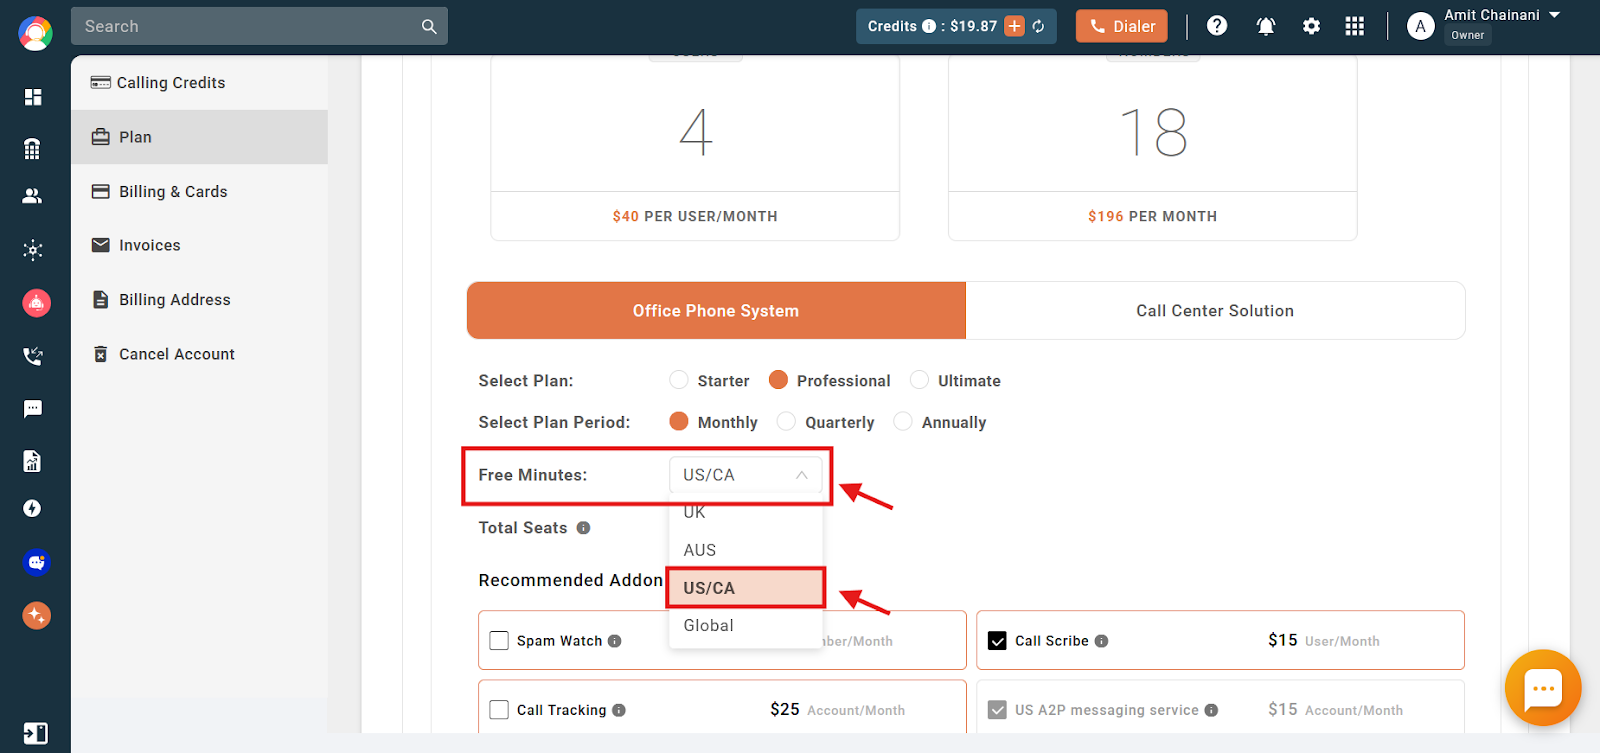Choose AUS from Free Minutes list
Image resolution: width=1600 pixels, height=753 pixels.
746,550
